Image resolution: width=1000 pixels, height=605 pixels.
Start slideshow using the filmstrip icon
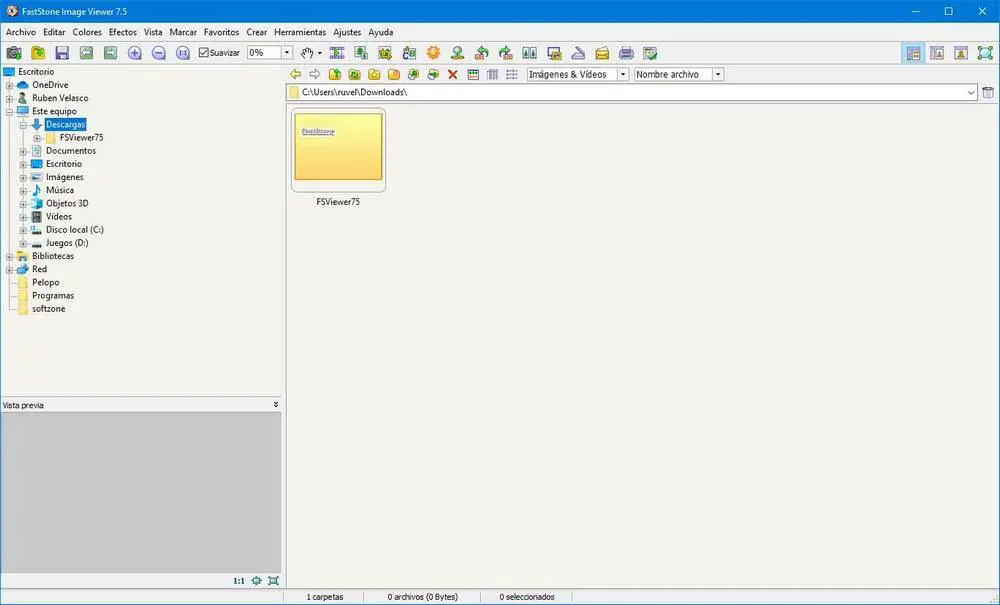coord(337,53)
